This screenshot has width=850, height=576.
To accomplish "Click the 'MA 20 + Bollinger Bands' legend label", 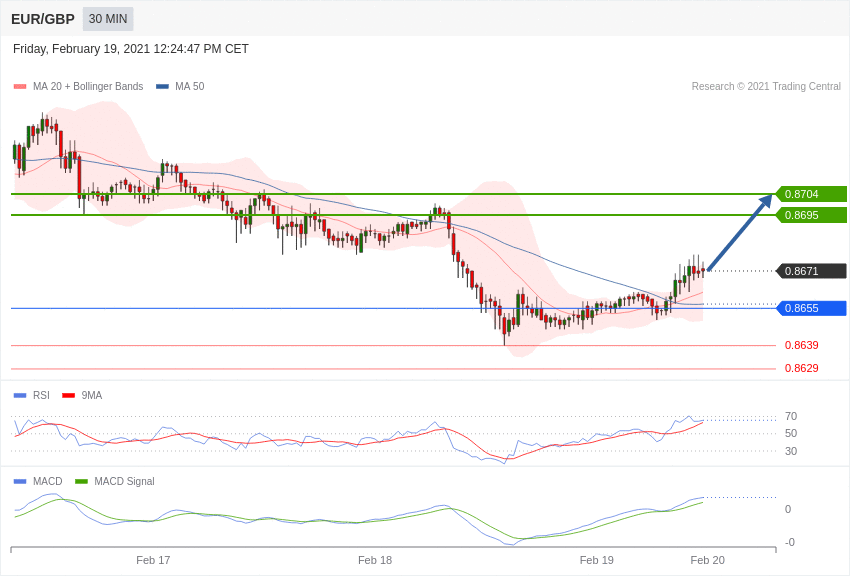I will 88,87.
